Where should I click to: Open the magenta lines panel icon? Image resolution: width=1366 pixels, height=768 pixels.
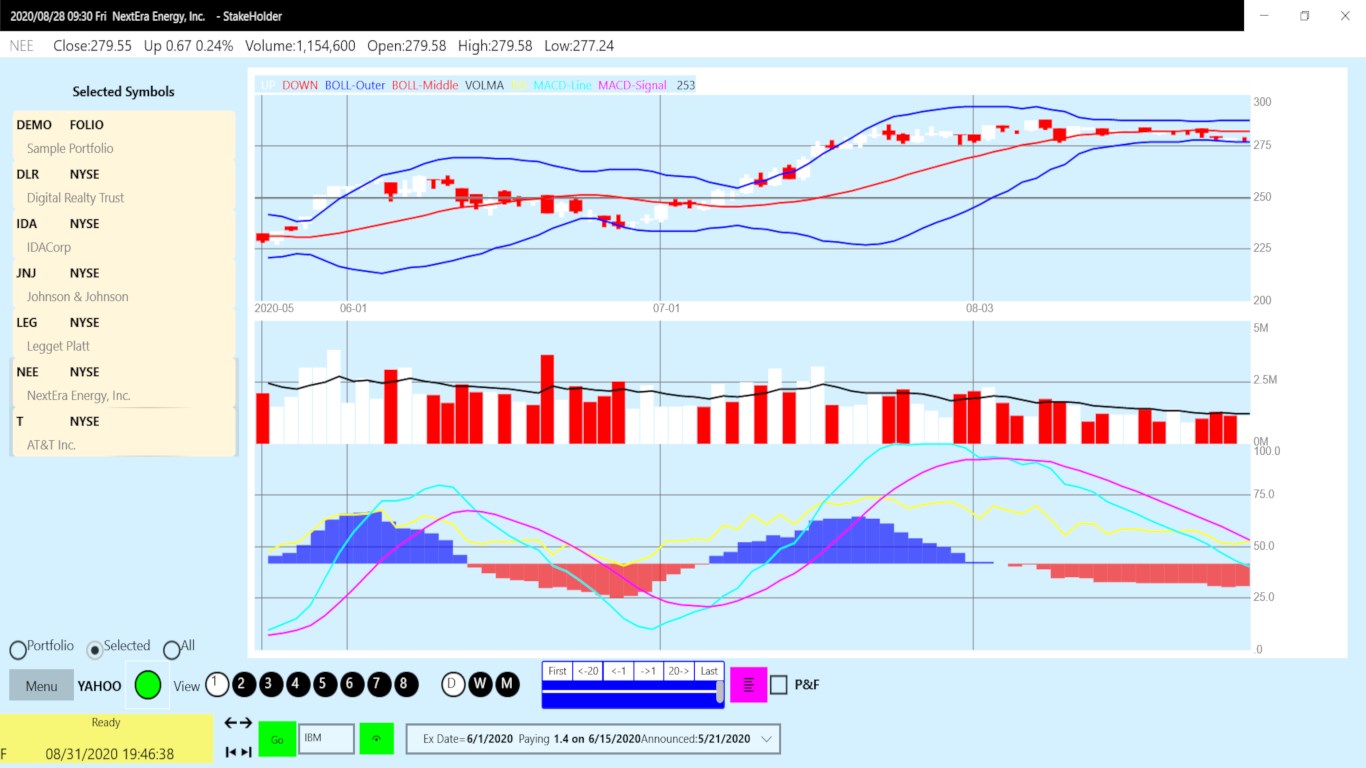pyautogui.click(x=749, y=685)
